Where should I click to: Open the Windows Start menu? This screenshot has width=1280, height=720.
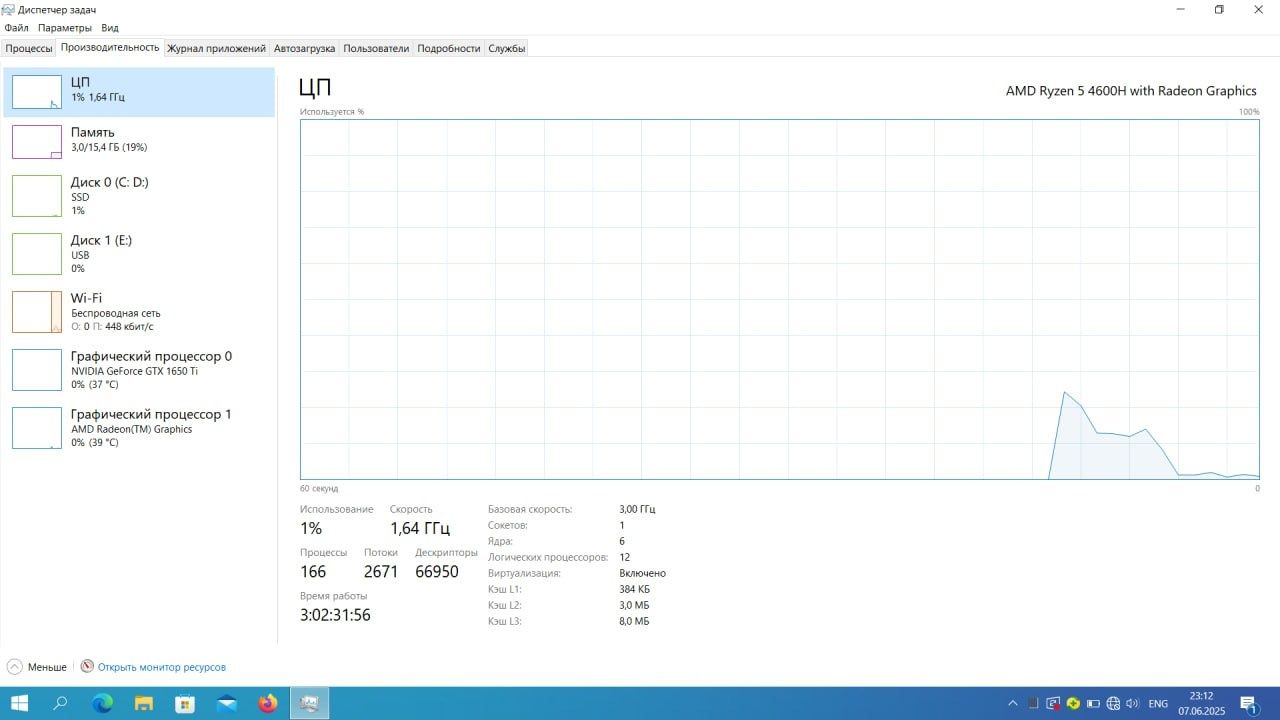(19, 704)
